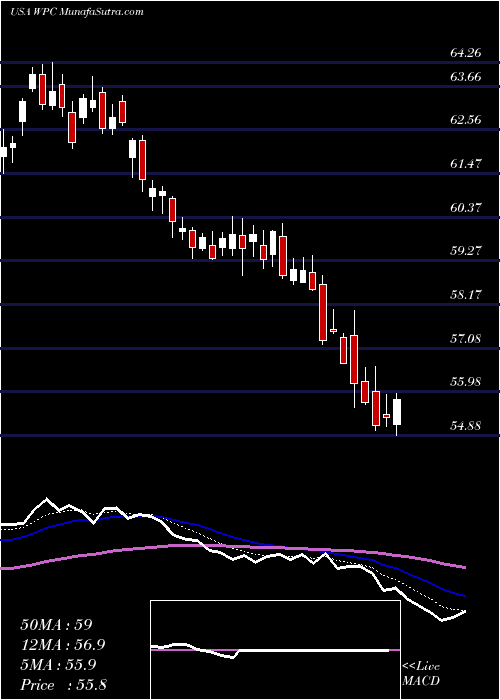Click the <<Live MACD label
This screenshot has height=700, width=500.
tap(421, 674)
